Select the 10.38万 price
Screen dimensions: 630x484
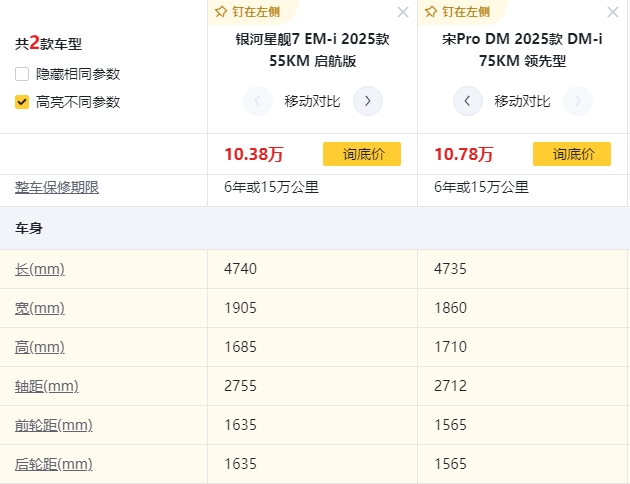click(254, 154)
